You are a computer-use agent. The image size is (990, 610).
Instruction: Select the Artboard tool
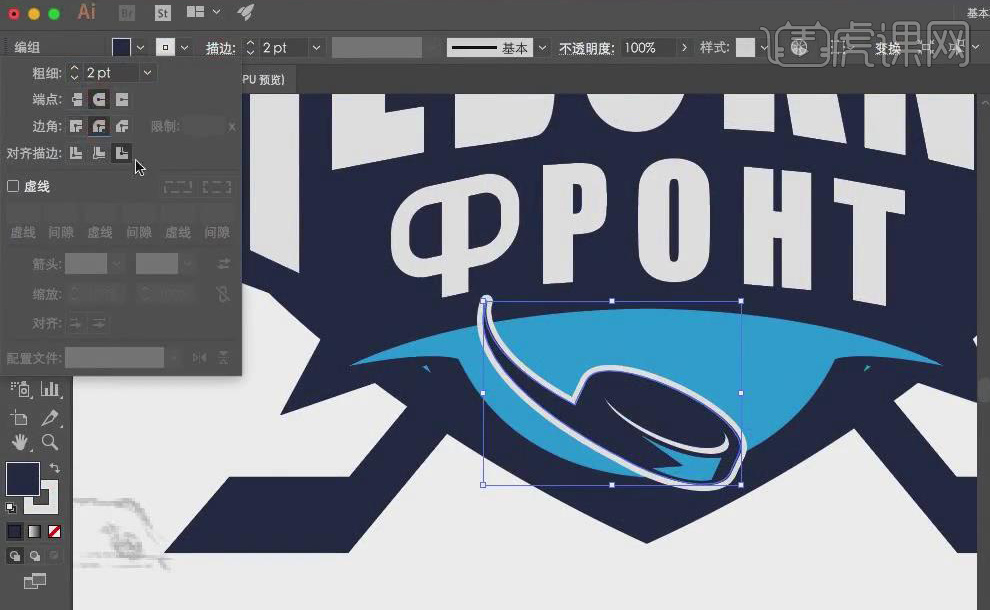point(20,417)
